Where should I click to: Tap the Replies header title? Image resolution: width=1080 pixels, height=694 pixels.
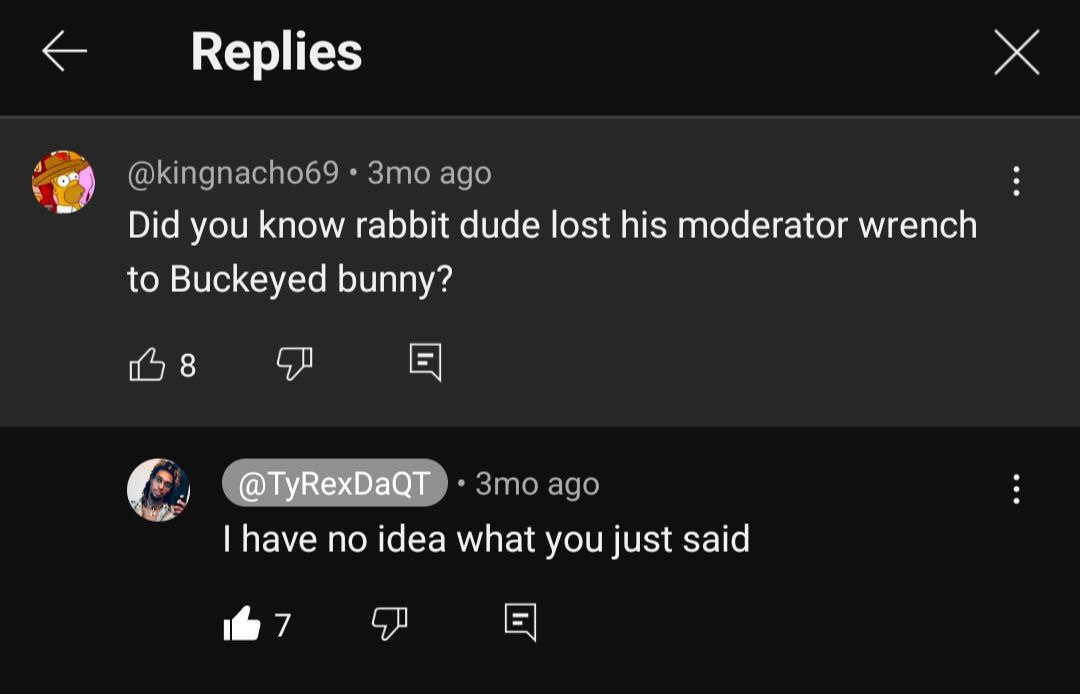[x=276, y=52]
